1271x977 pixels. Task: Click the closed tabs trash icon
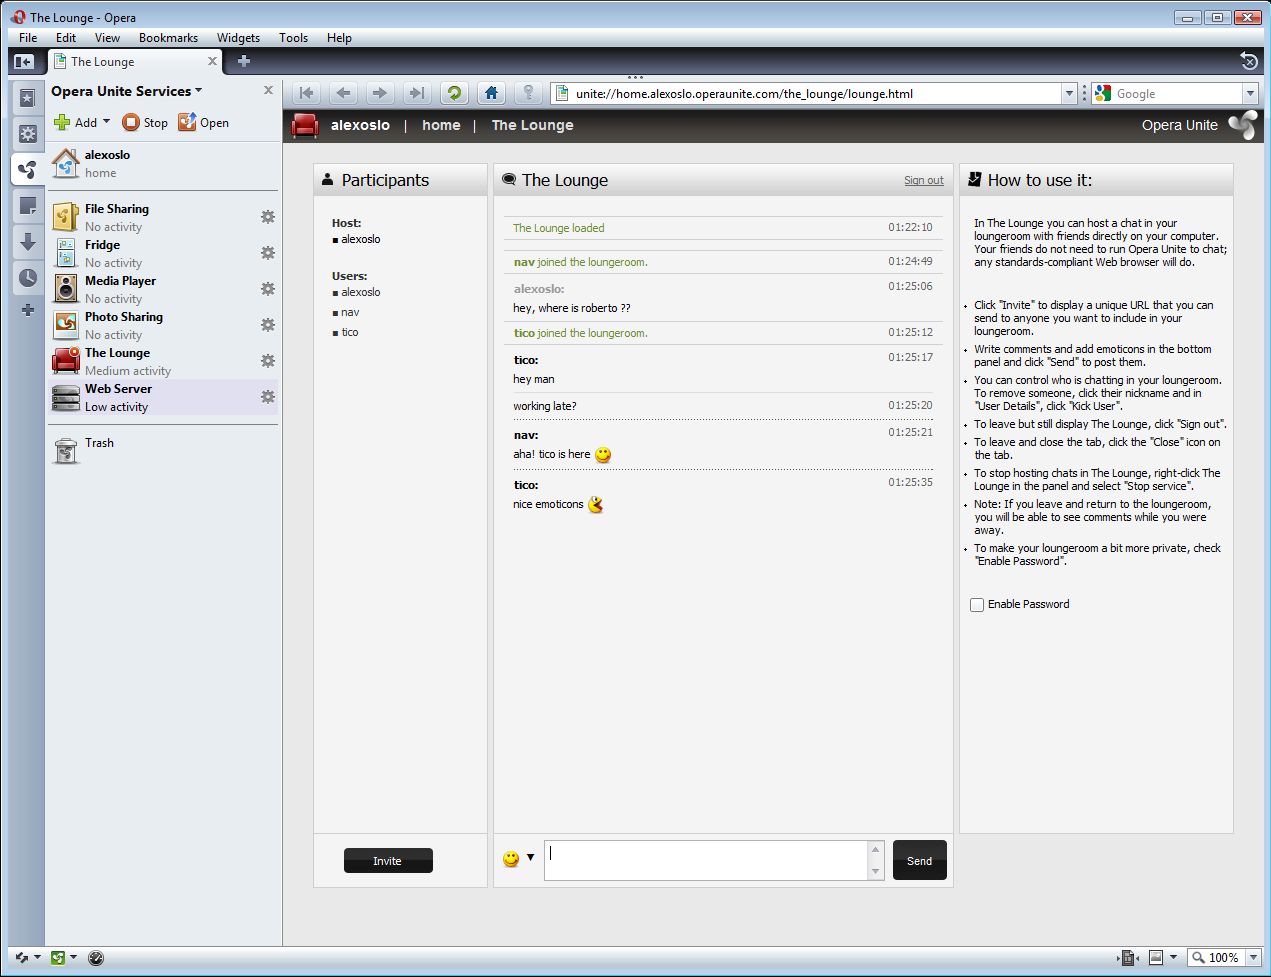click(1248, 61)
